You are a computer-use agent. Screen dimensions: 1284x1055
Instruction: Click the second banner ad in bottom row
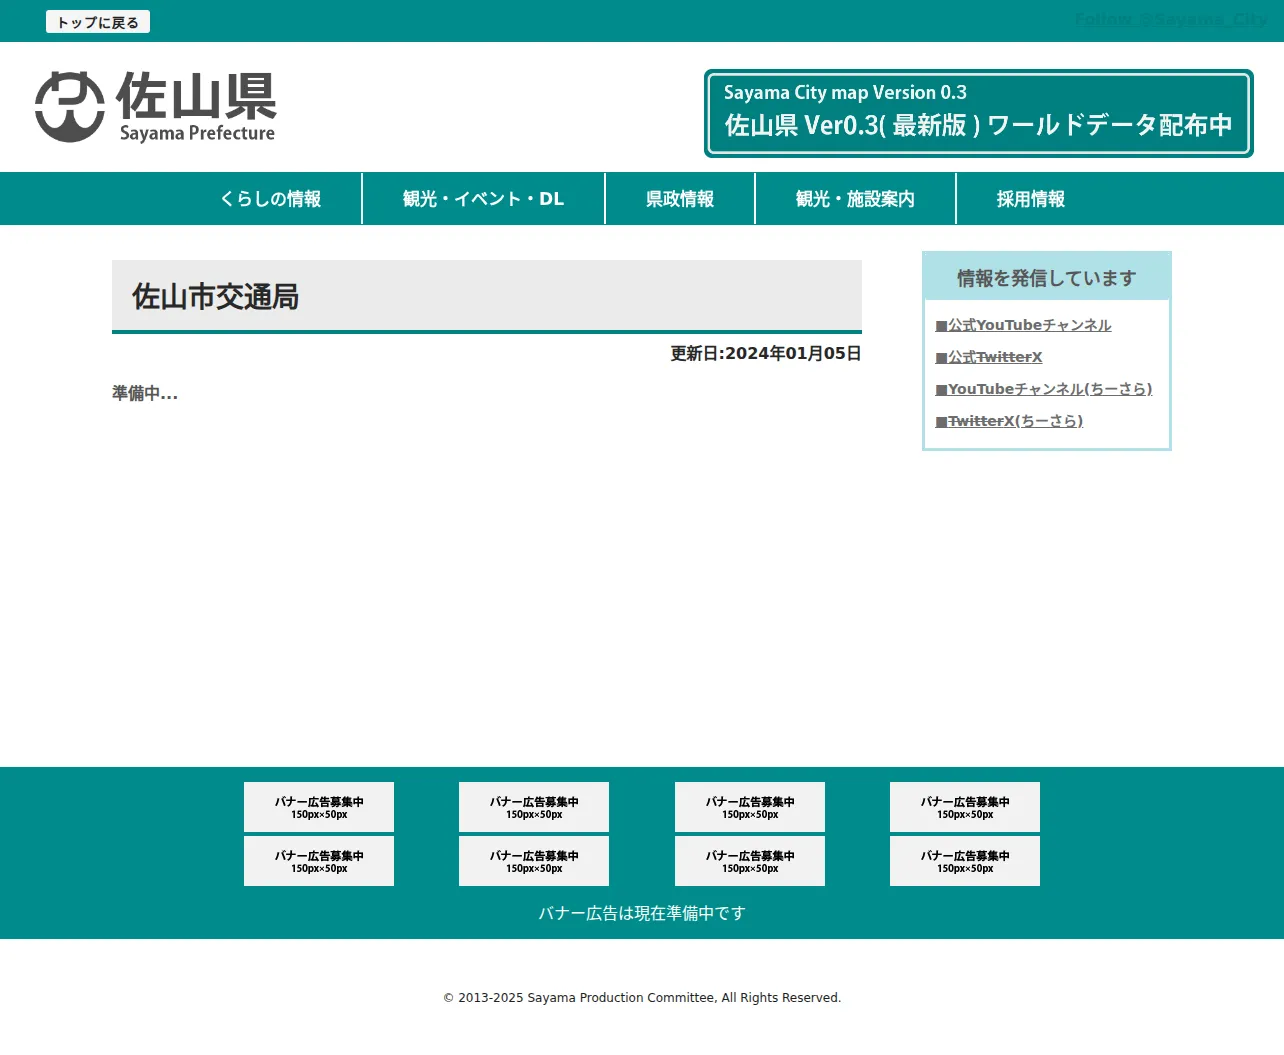(x=534, y=861)
